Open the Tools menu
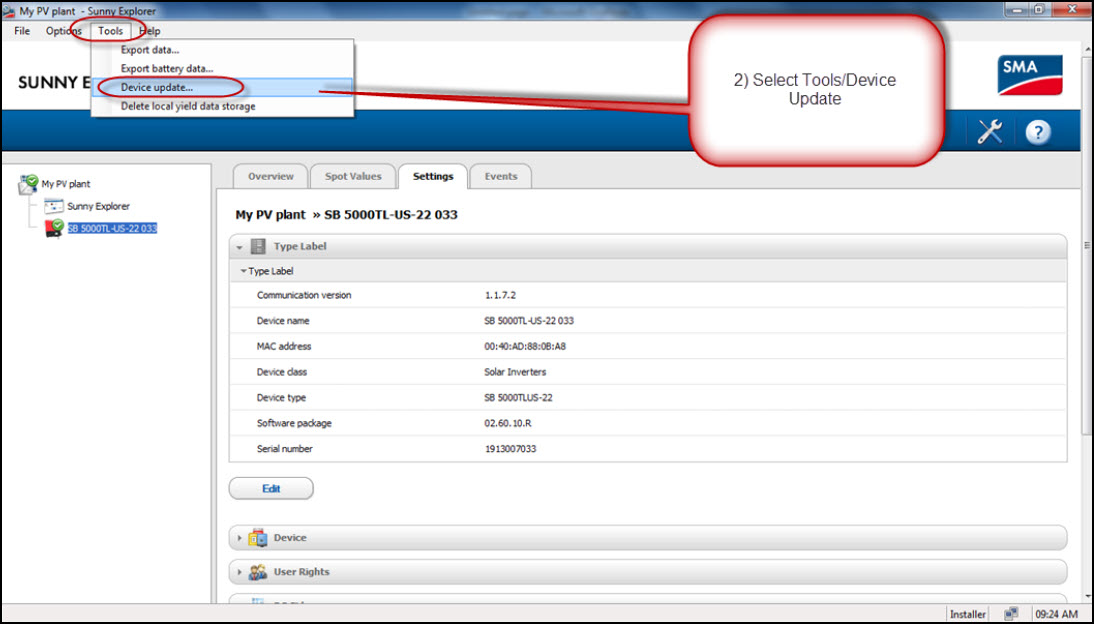The image size is (1094, 624). pyautogui.click(x=110, y=31)
